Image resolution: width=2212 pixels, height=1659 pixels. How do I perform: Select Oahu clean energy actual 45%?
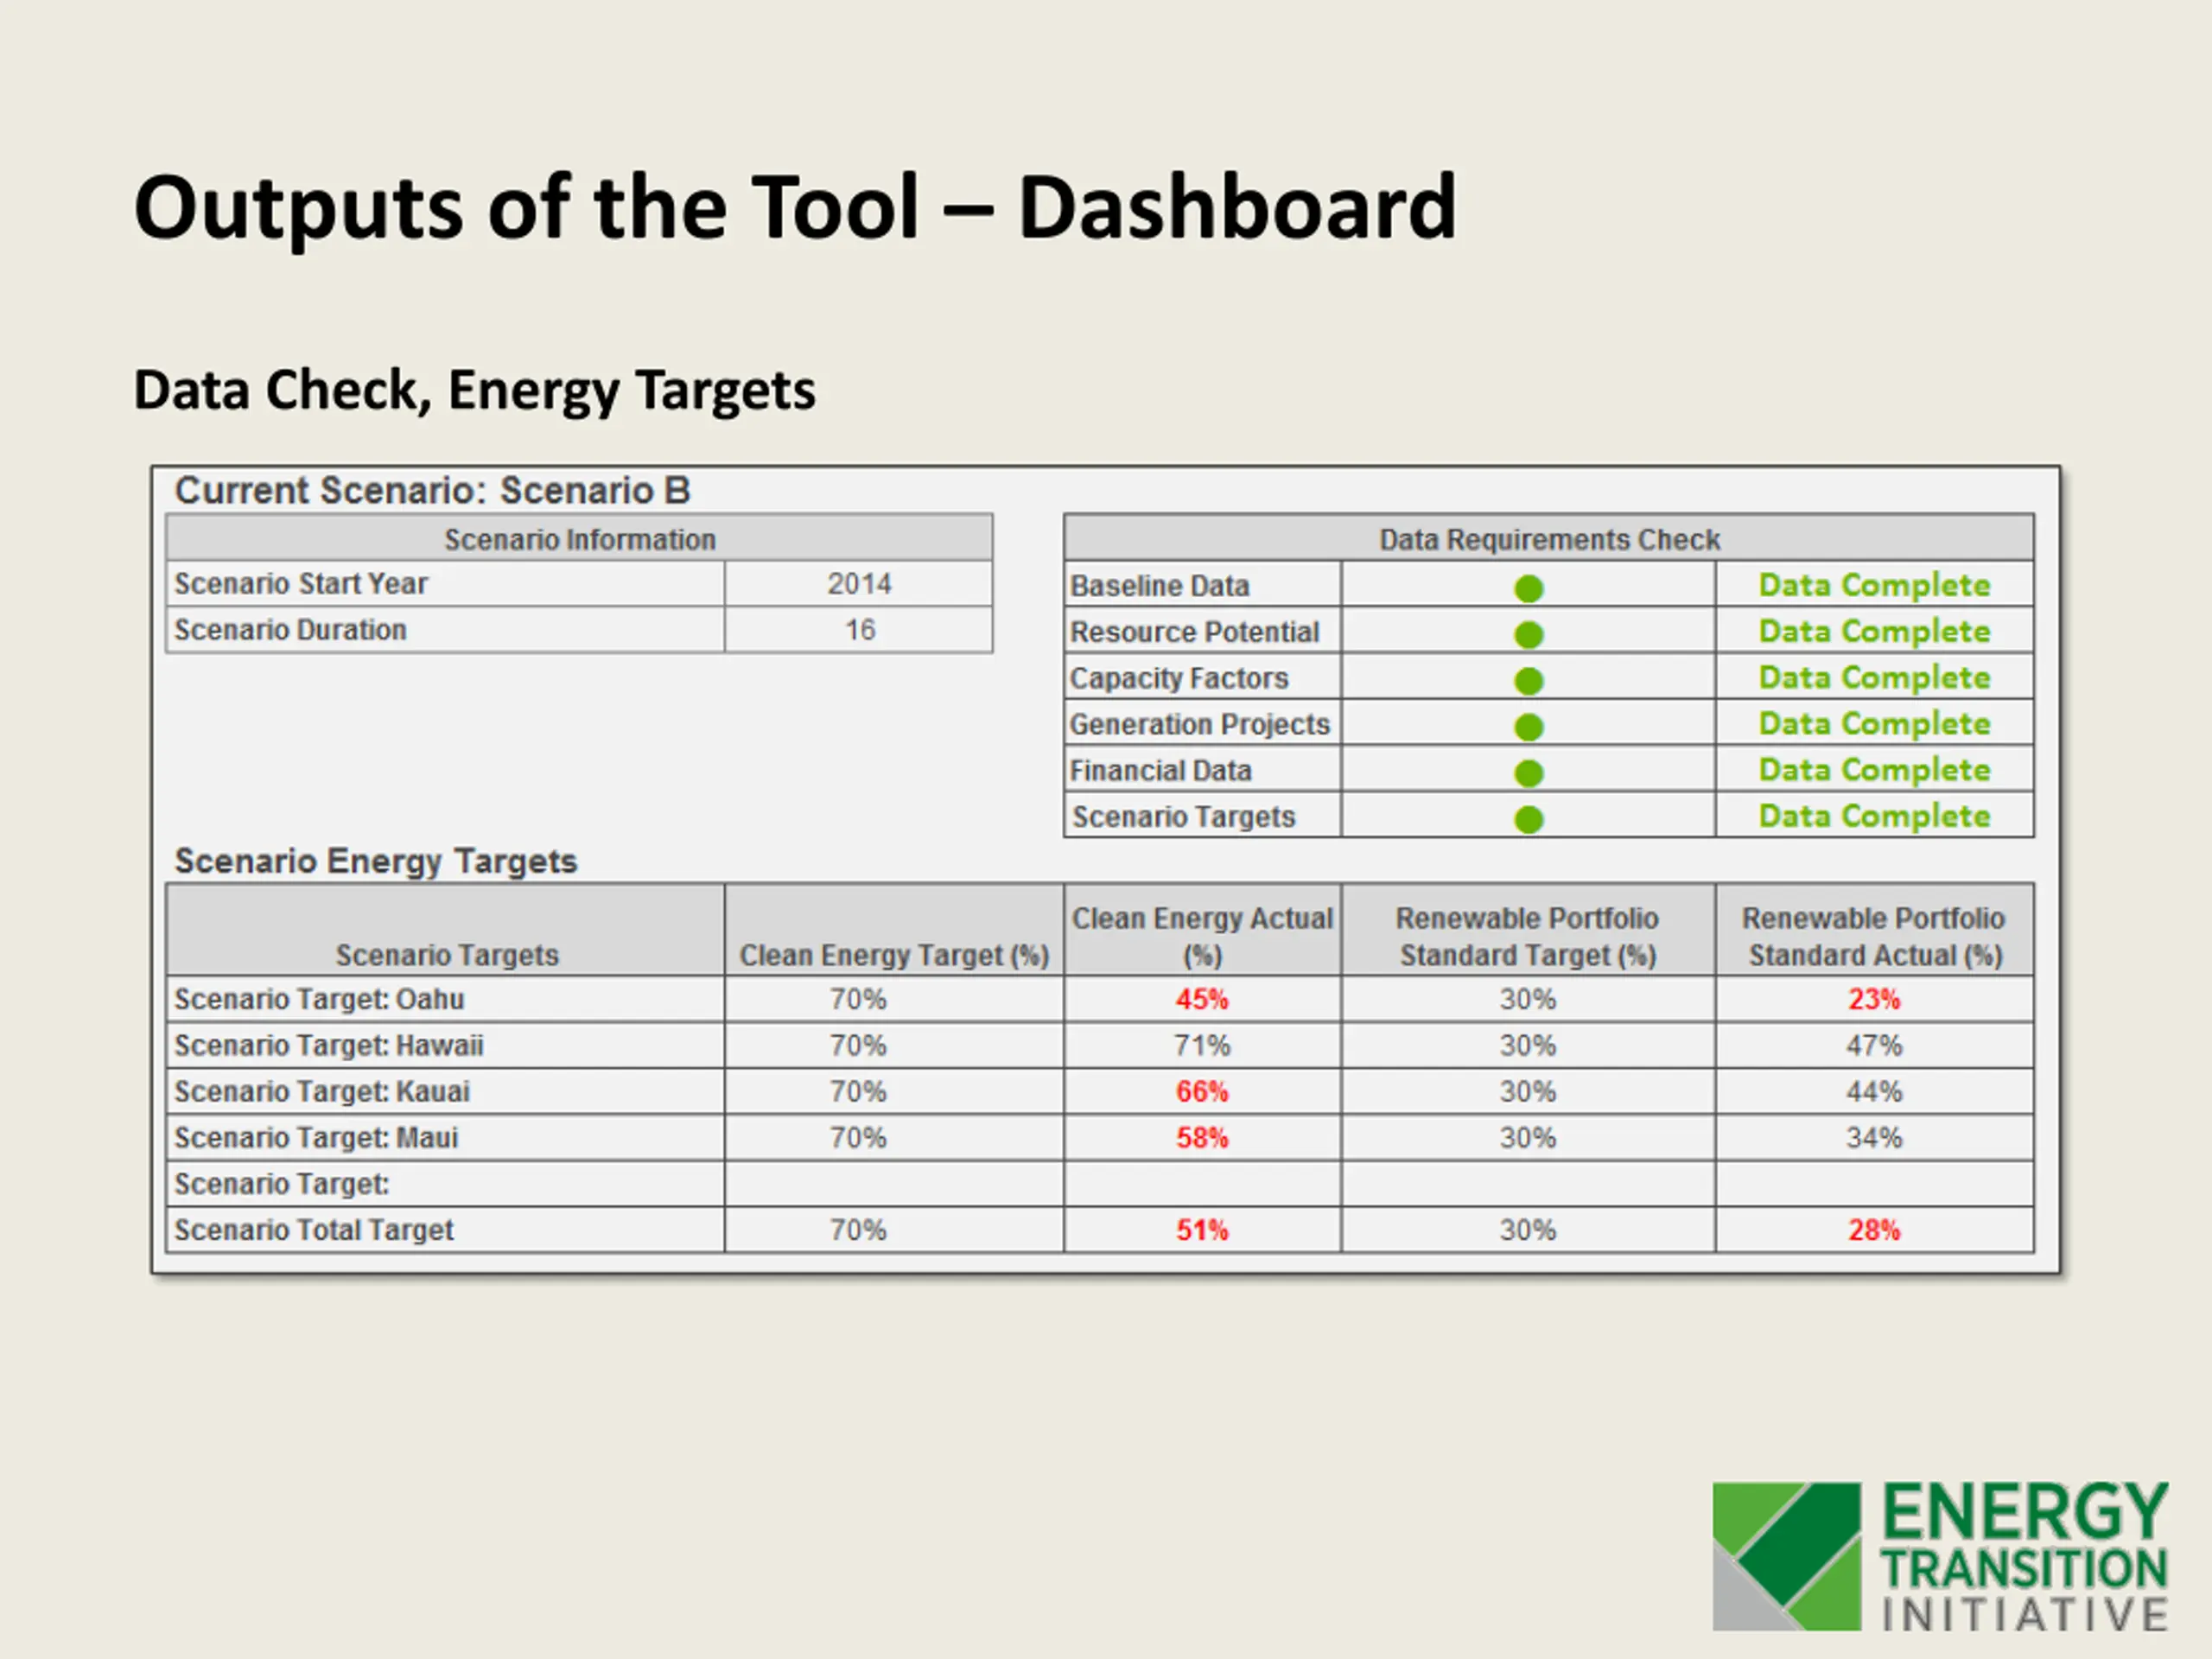click(x=1202, y=999)
